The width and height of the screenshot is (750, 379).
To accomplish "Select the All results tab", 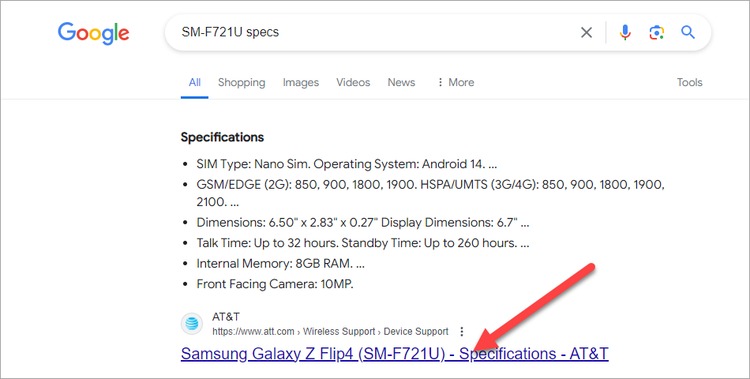I will click(x=195, y=82).
